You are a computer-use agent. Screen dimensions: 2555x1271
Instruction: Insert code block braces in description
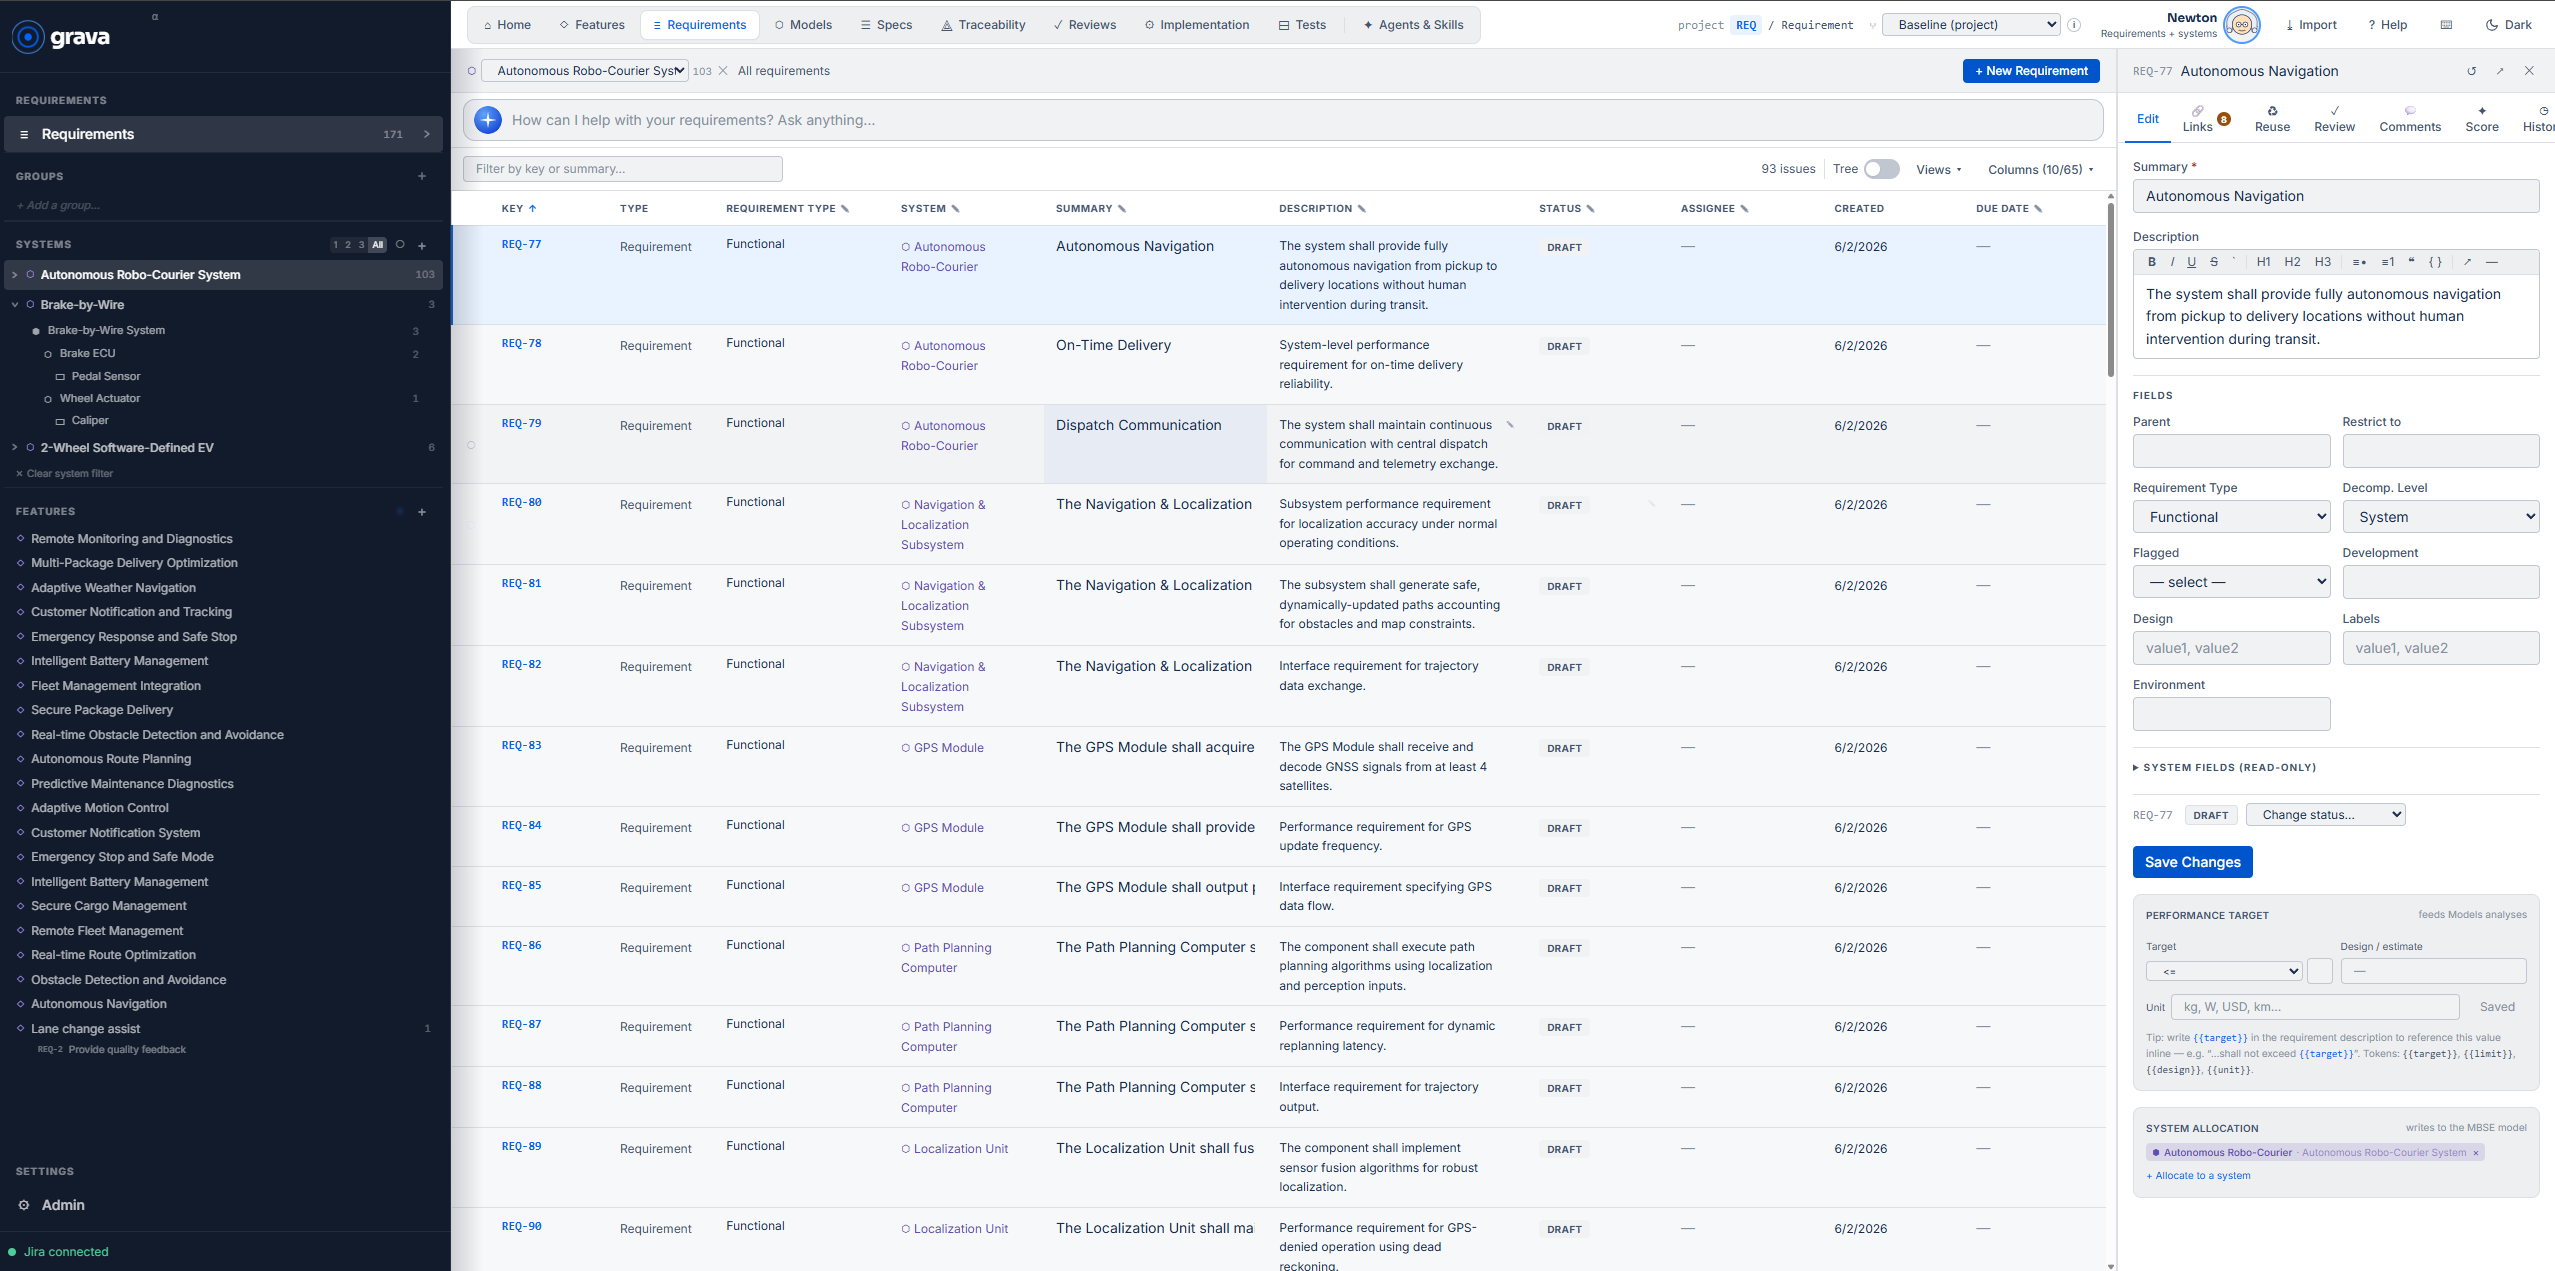(2435, 262)
